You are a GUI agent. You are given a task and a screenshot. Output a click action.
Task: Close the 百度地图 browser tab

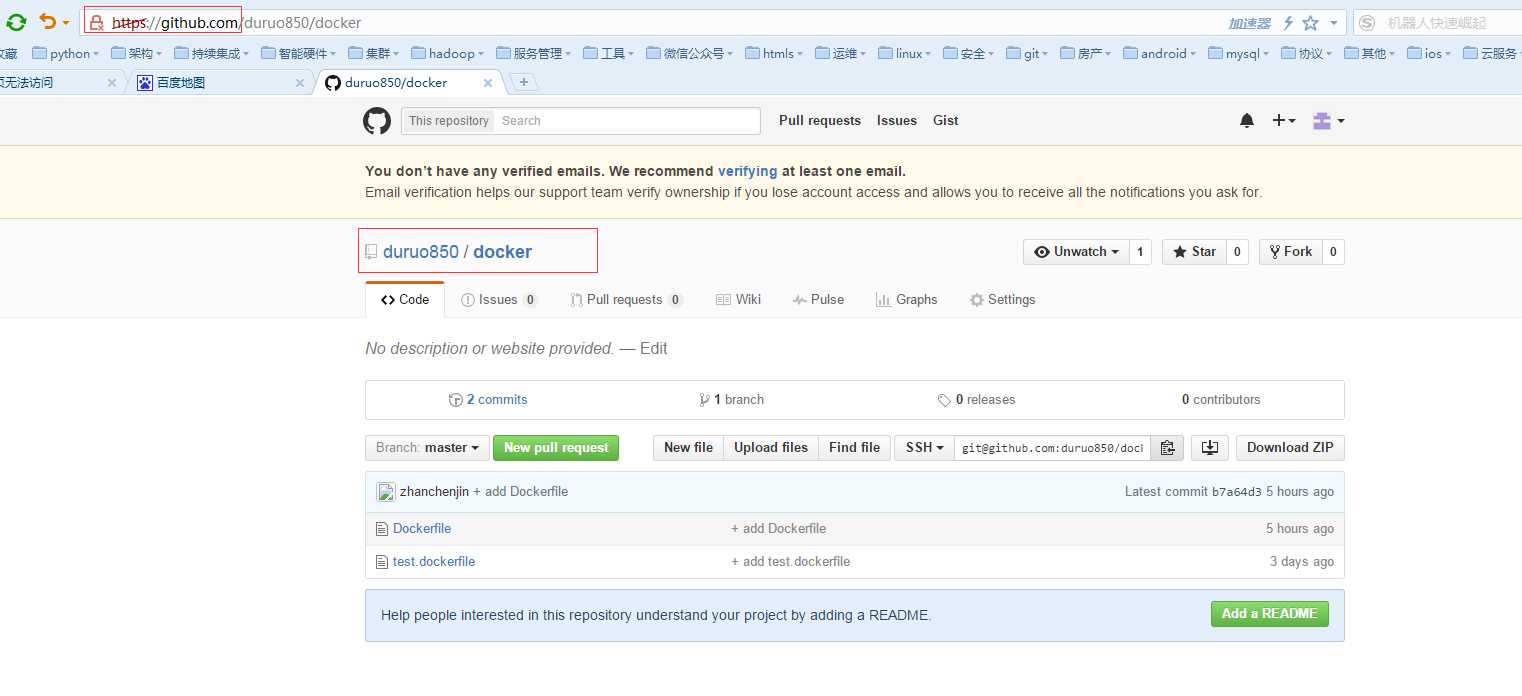click(x=299, y=83)
